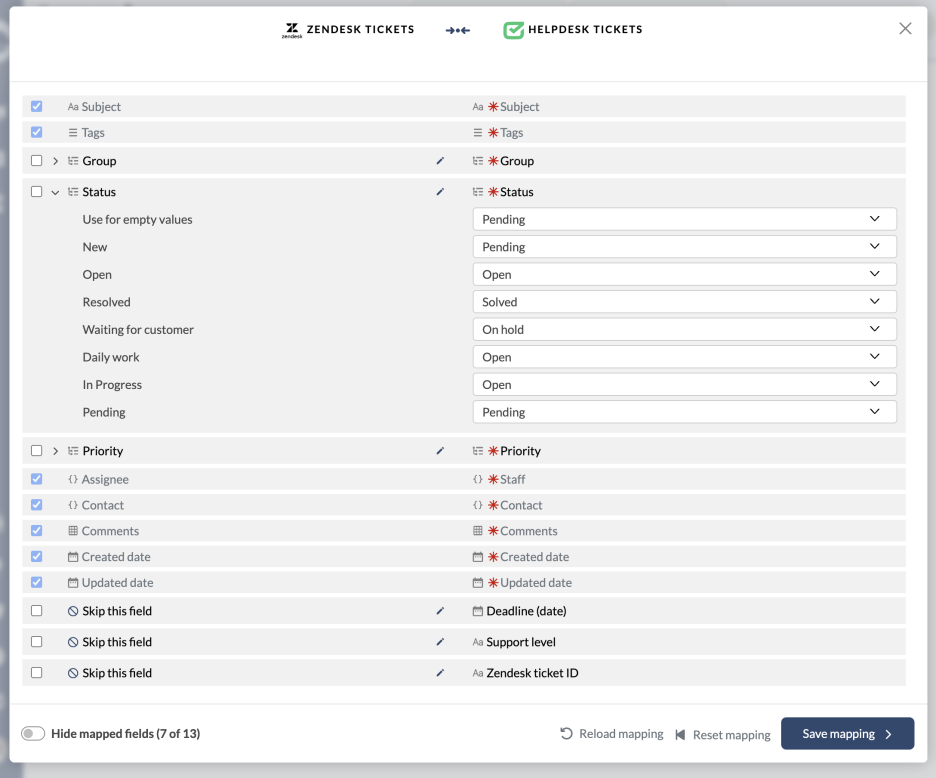The width and height of the screenshot is (936, 778).
Task: Expand the Priority field values
Action: tap(56, 451)
